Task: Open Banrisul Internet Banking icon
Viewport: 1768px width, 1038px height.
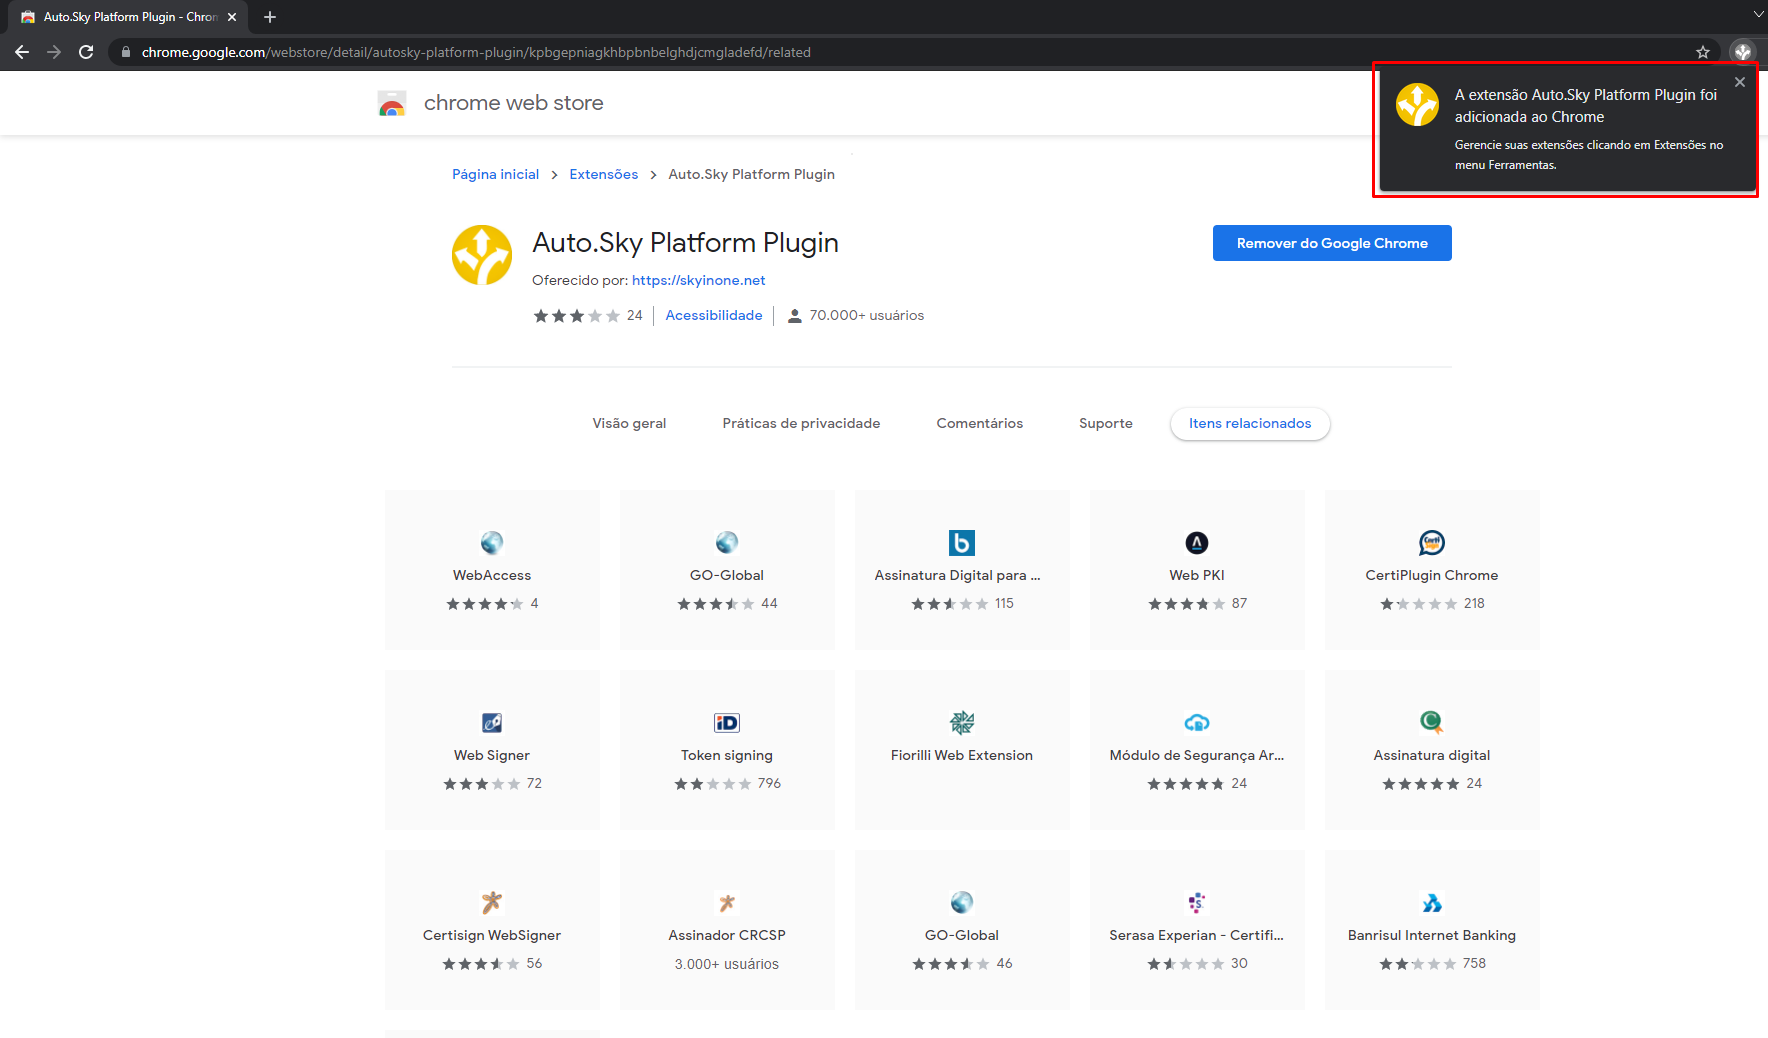Action: (x=1432, y=902)
